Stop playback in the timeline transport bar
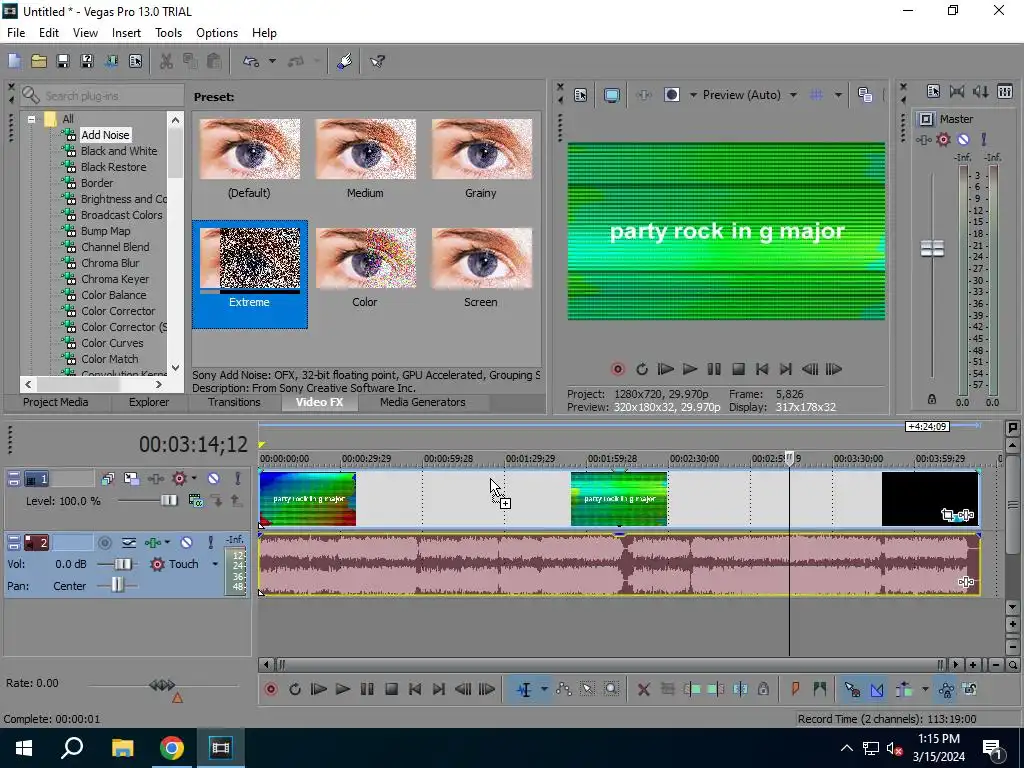The height and width of the screenshot is (768, 1024). point(391,689)
